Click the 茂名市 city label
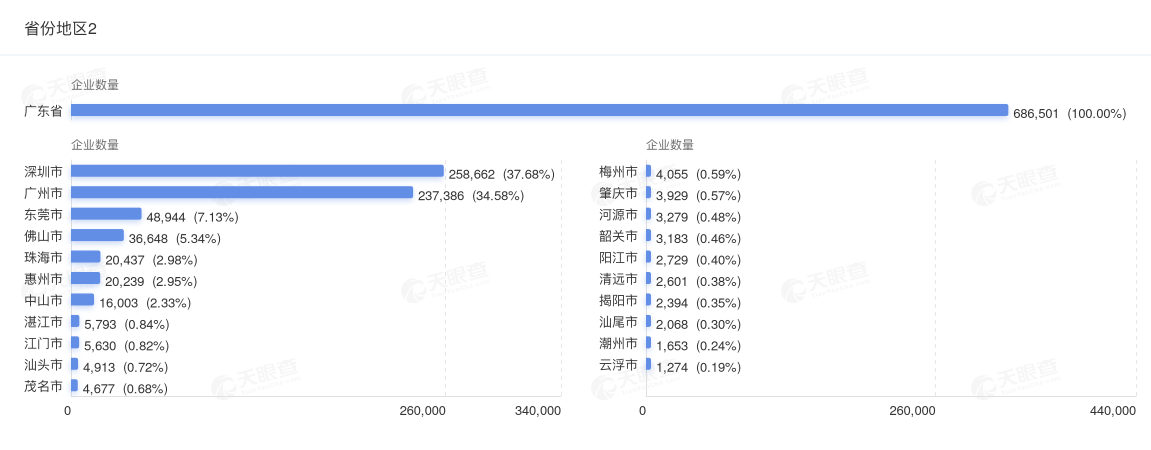The width and height of the screenshot is (1151, 450). click(x=43, y=387)
